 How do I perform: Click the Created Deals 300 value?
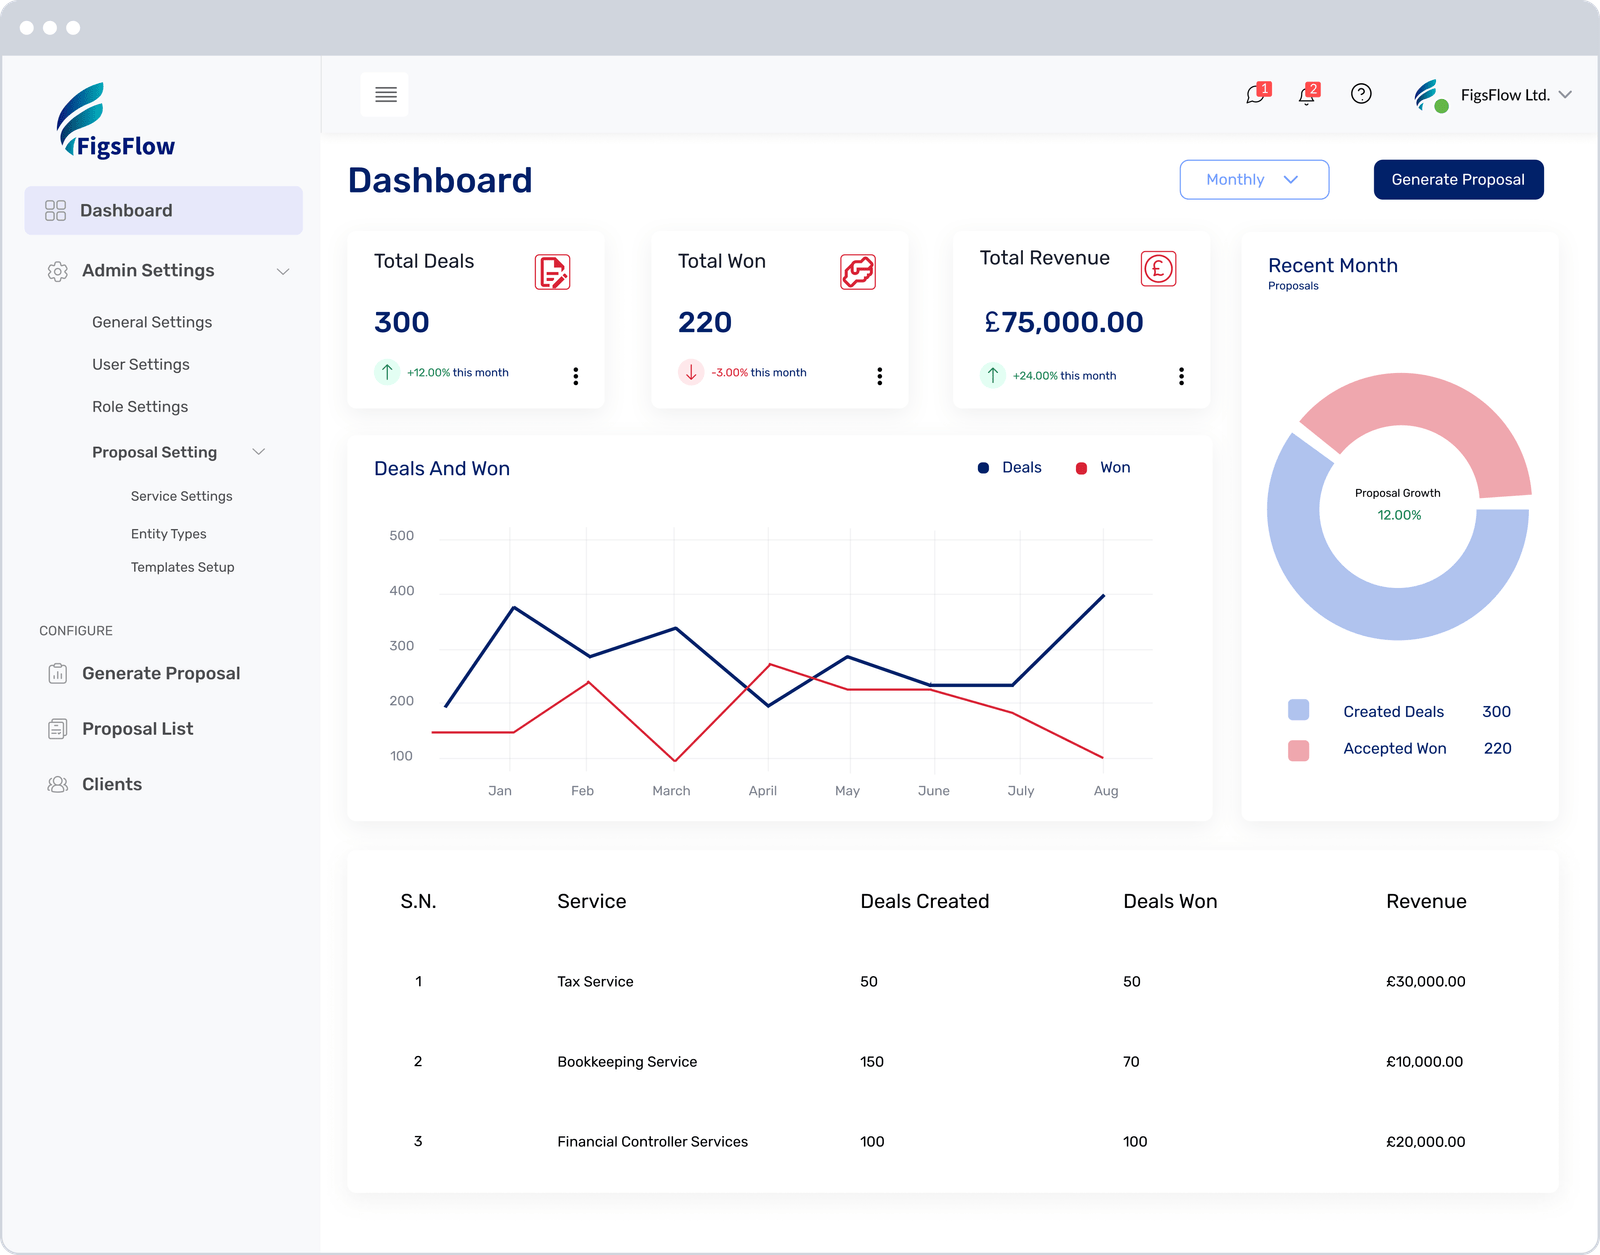click(x=1496, y=712)
